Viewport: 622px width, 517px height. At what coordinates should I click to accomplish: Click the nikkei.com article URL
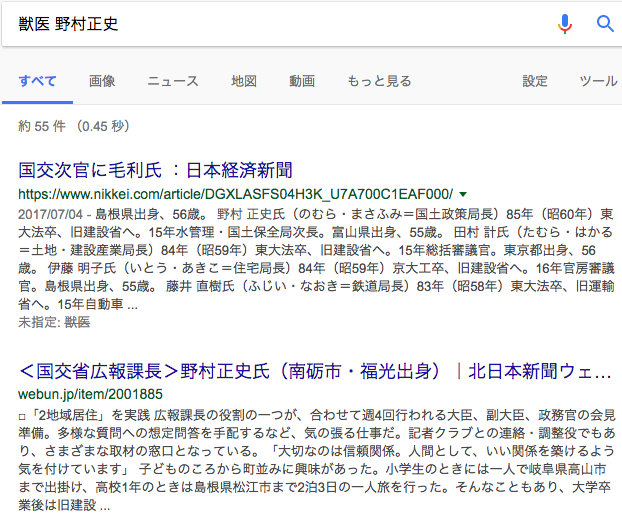(236, 194)
